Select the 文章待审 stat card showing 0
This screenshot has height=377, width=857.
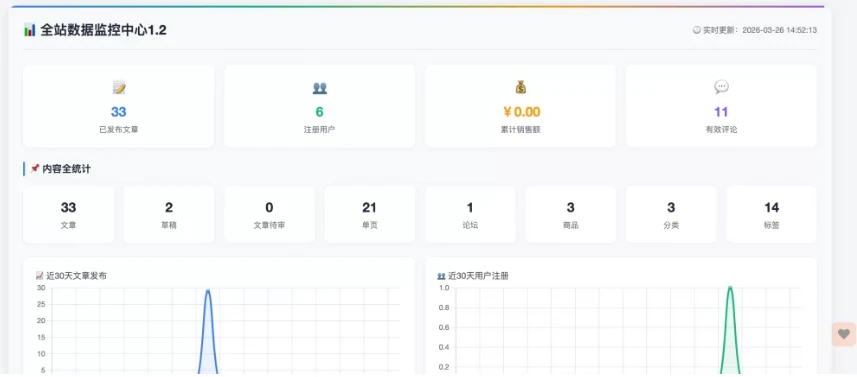point(269,214)
